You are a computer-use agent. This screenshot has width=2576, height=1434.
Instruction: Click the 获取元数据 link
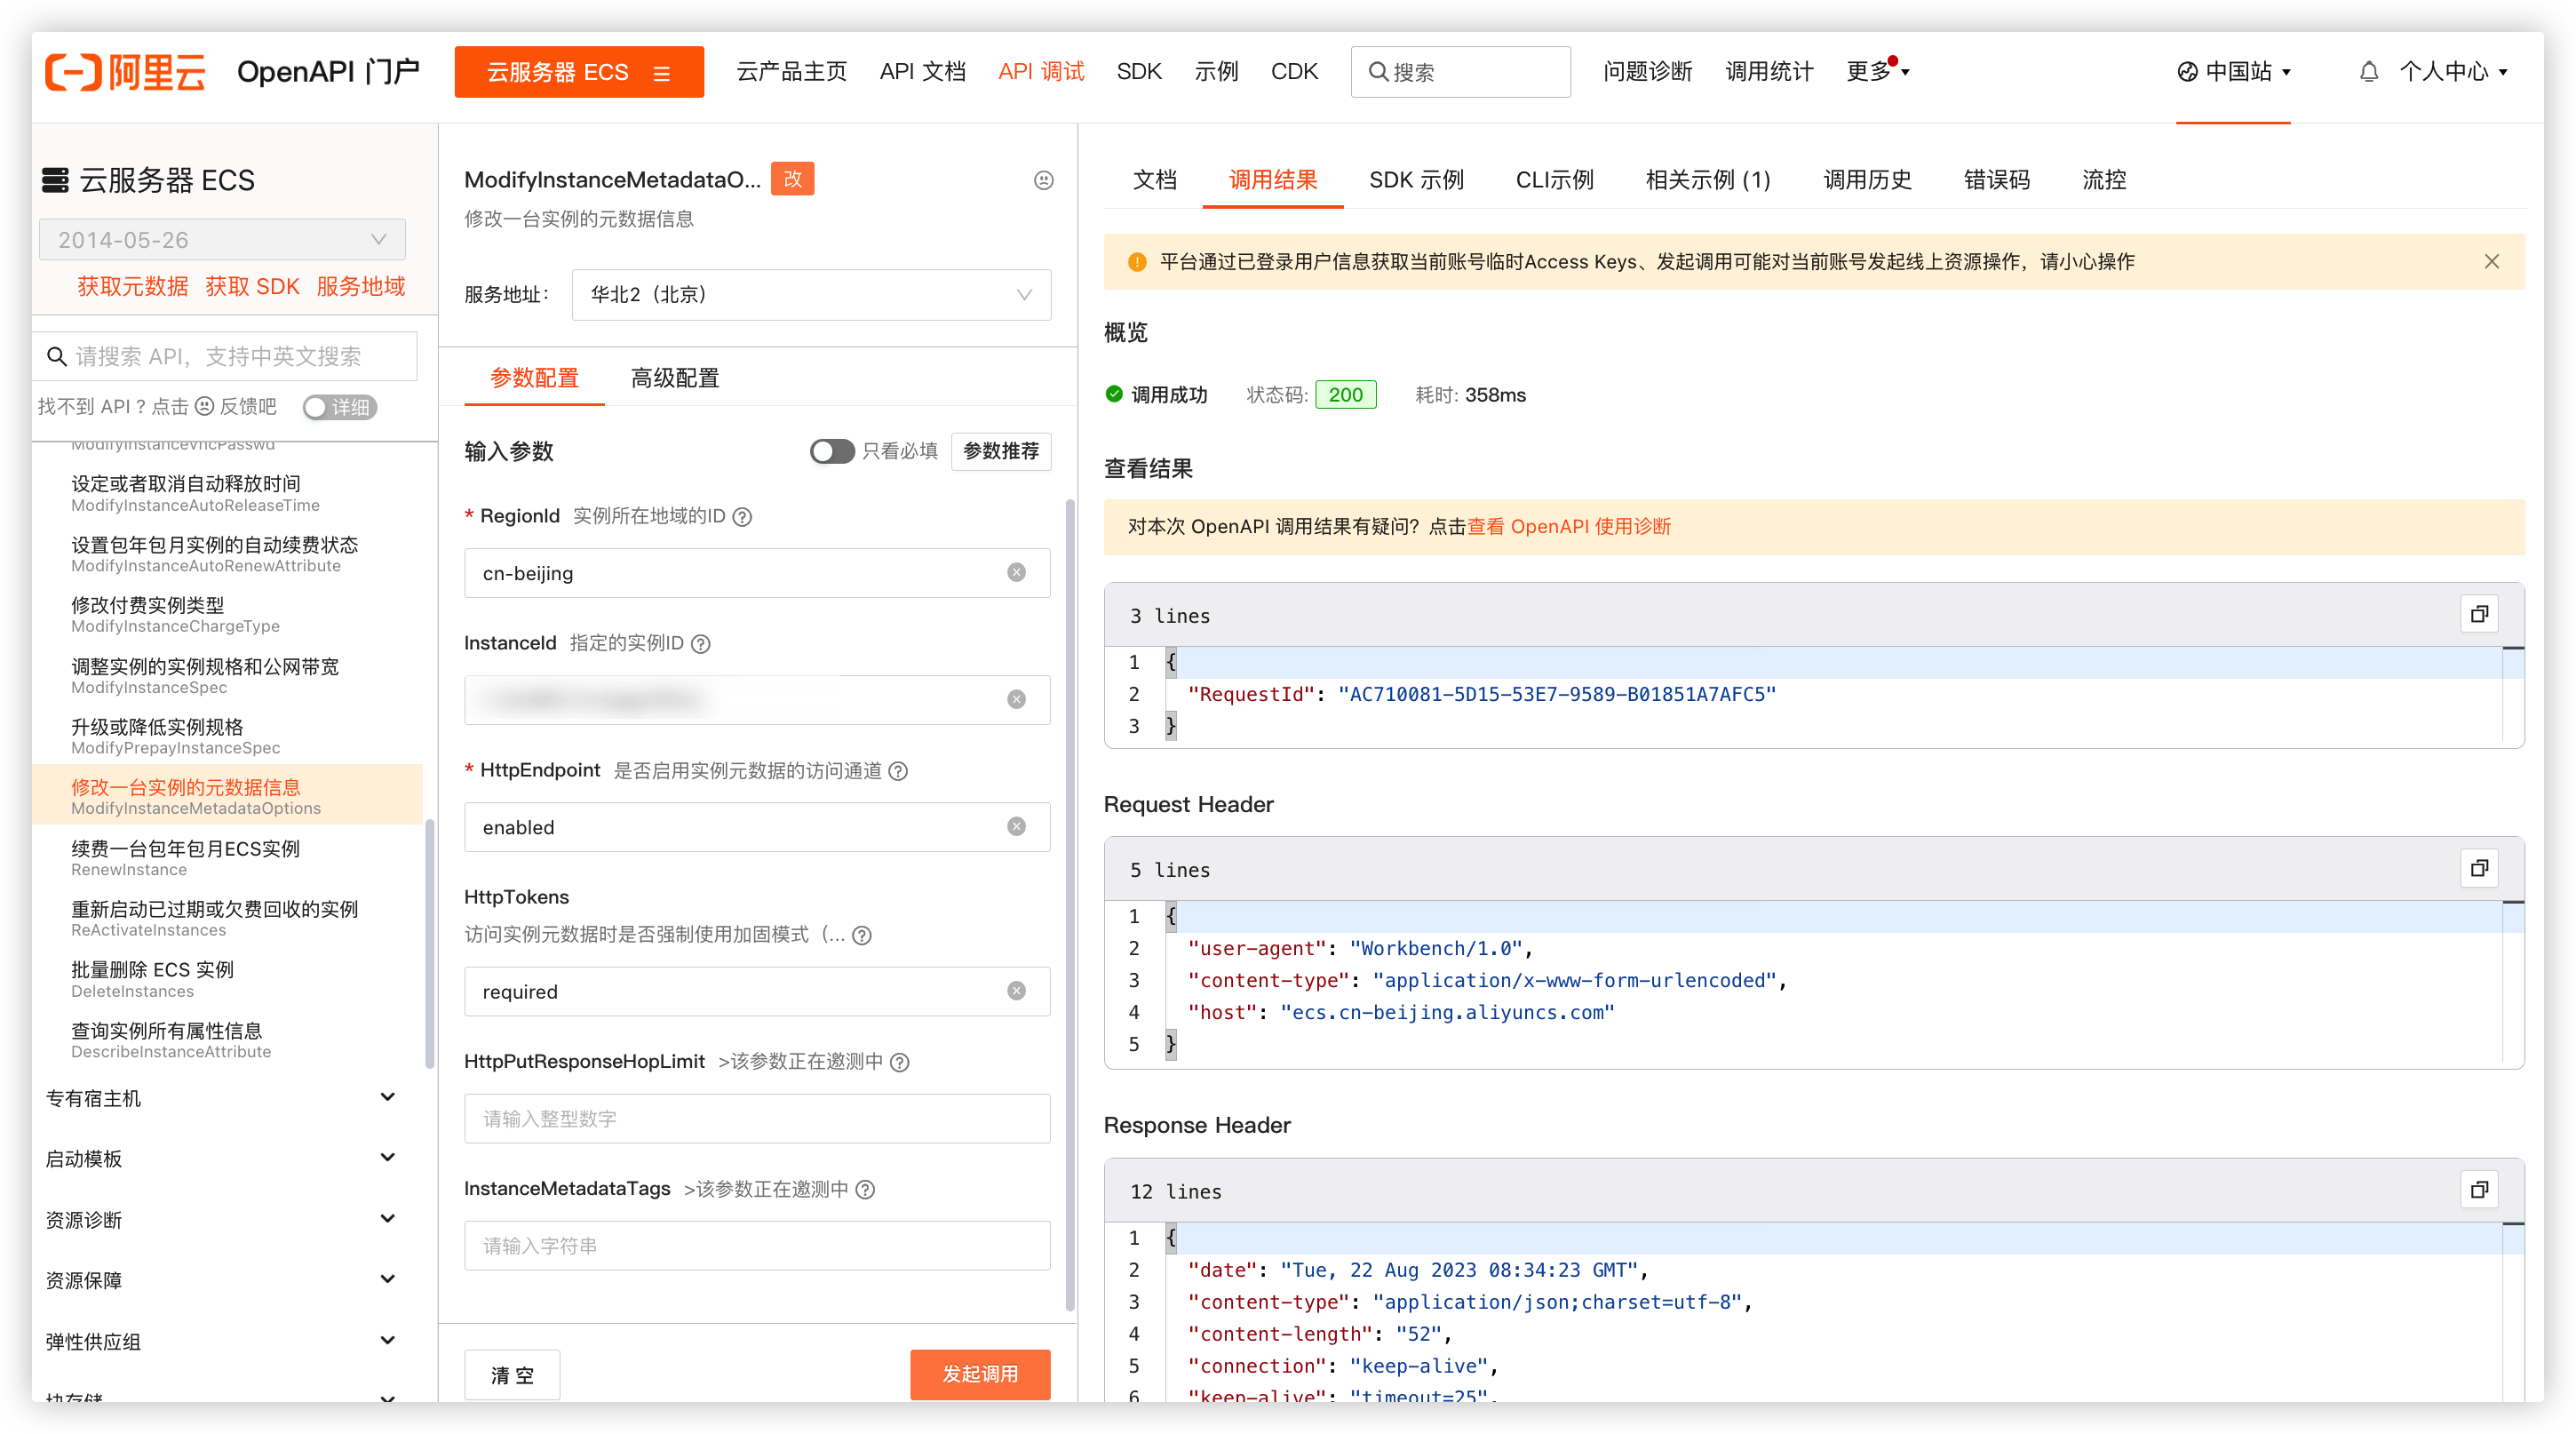coord(133,287)
